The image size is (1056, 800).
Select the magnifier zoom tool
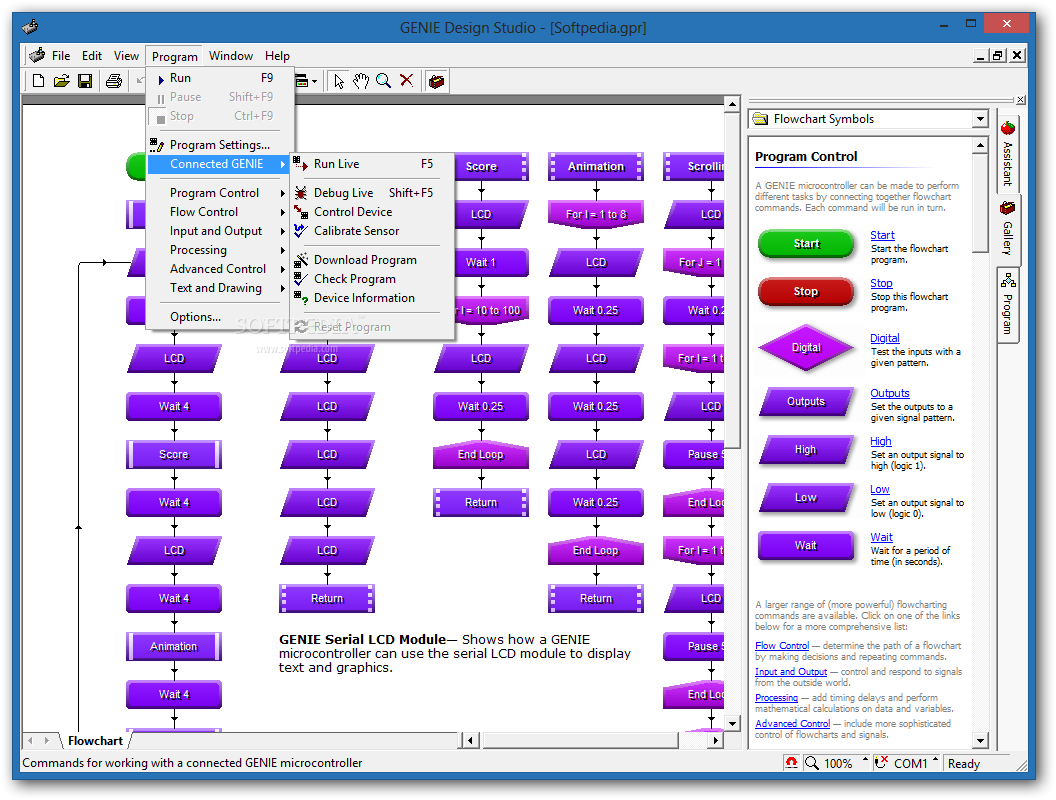coord(384,81)
